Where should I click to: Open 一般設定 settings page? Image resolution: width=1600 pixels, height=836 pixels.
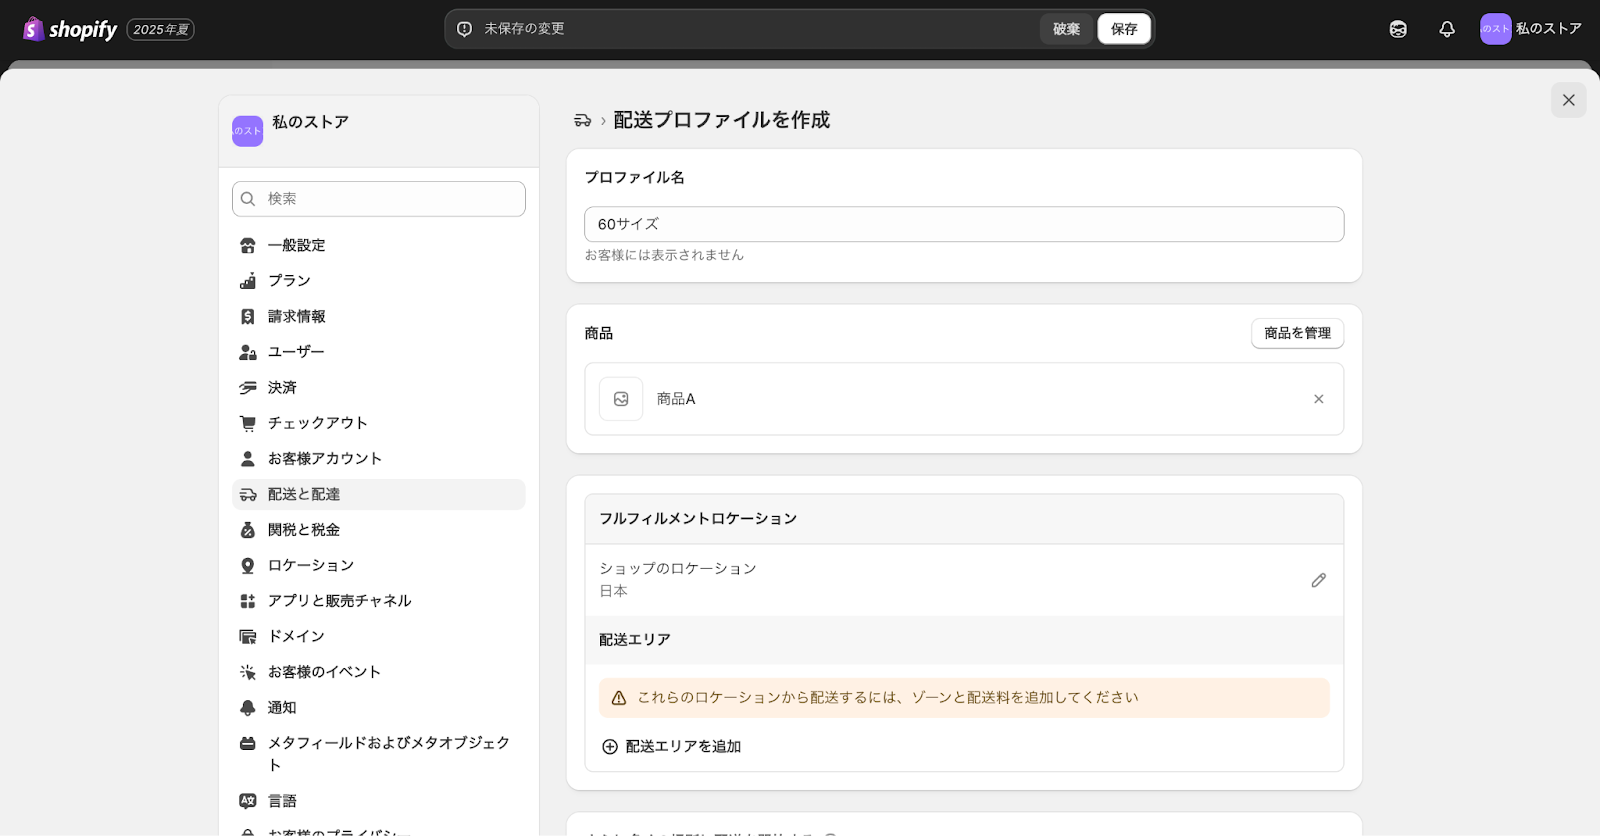tap(379, 245)
